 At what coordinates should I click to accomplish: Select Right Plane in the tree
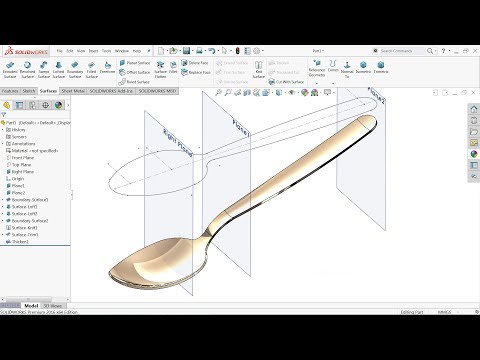pyautogui.click(x=20, y=172)
